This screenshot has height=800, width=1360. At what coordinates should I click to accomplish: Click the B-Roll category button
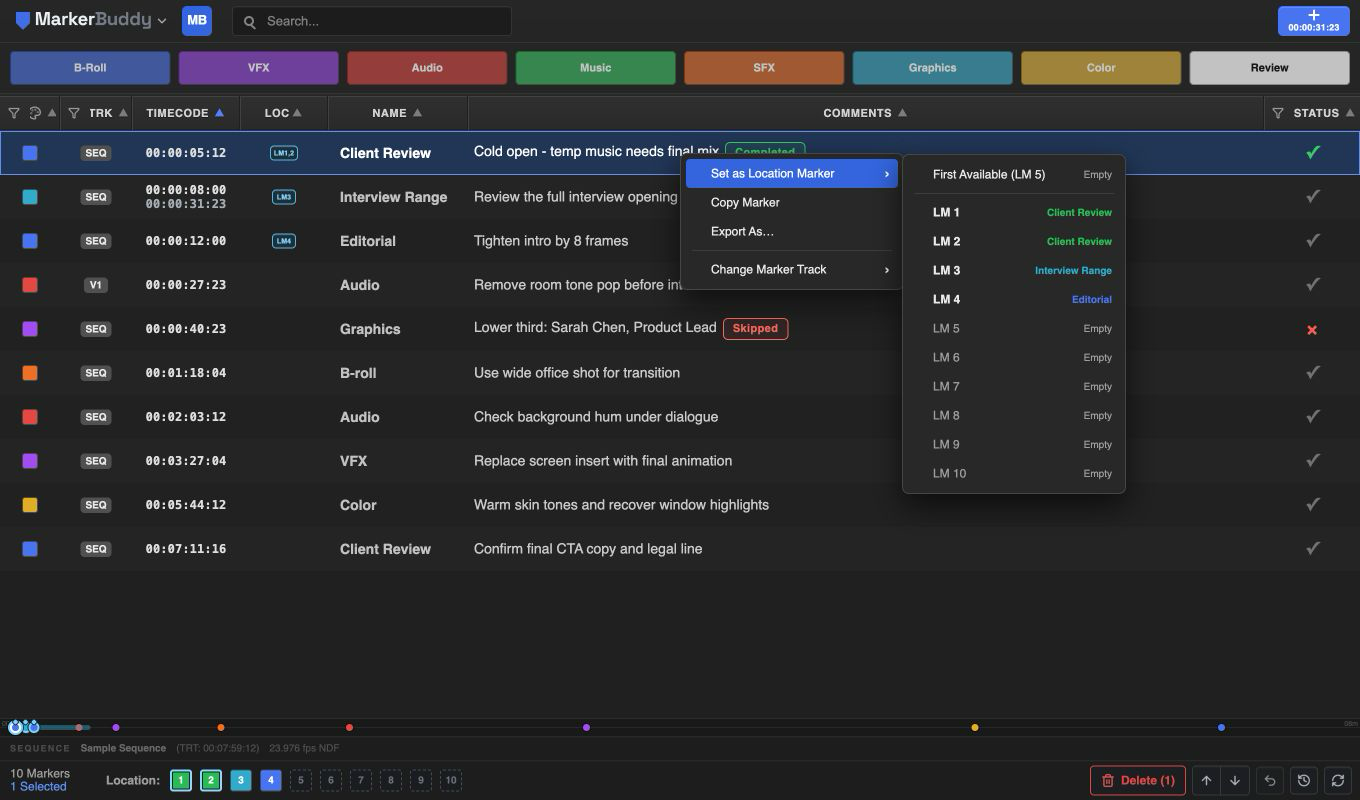[90, 68]
